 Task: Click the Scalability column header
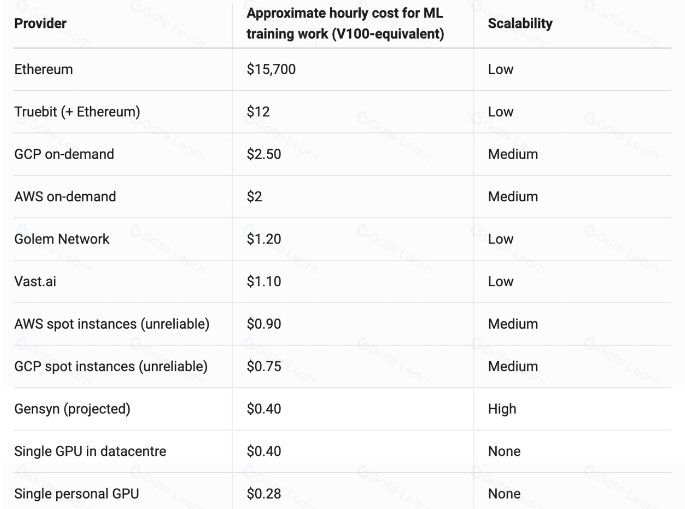coord(520,23)
